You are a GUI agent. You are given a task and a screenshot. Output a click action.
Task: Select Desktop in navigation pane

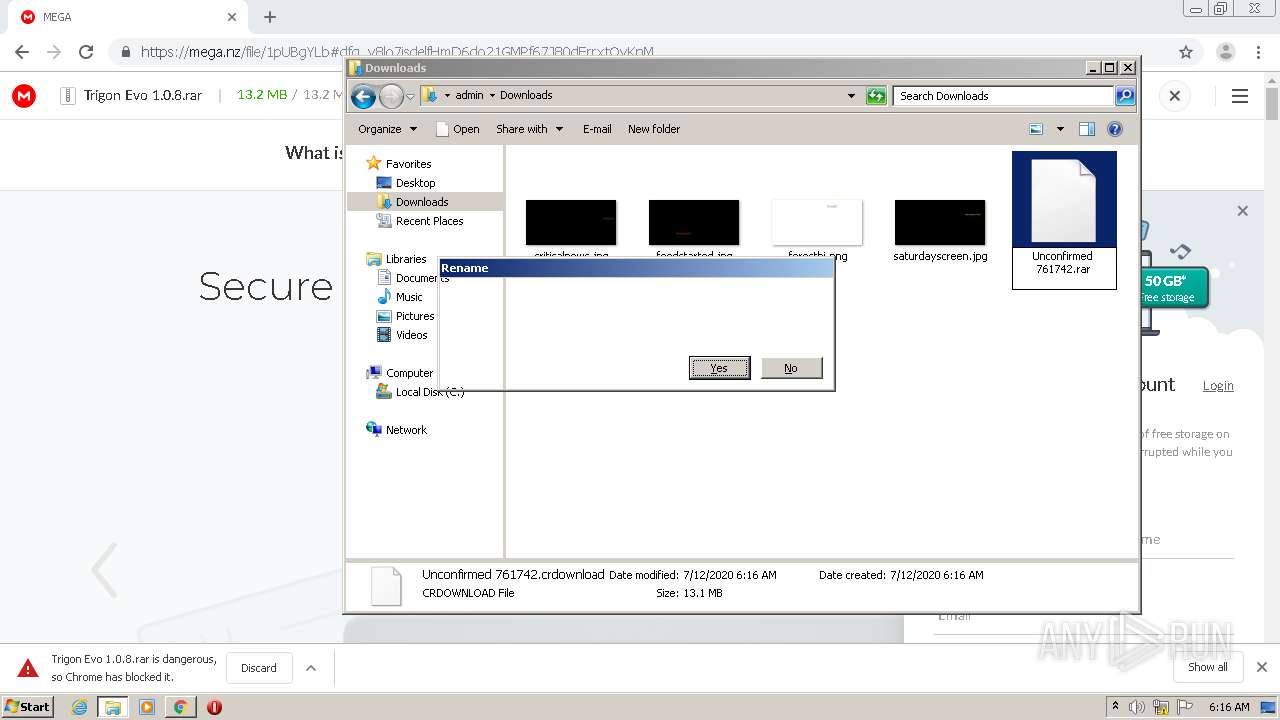(406, 183)
